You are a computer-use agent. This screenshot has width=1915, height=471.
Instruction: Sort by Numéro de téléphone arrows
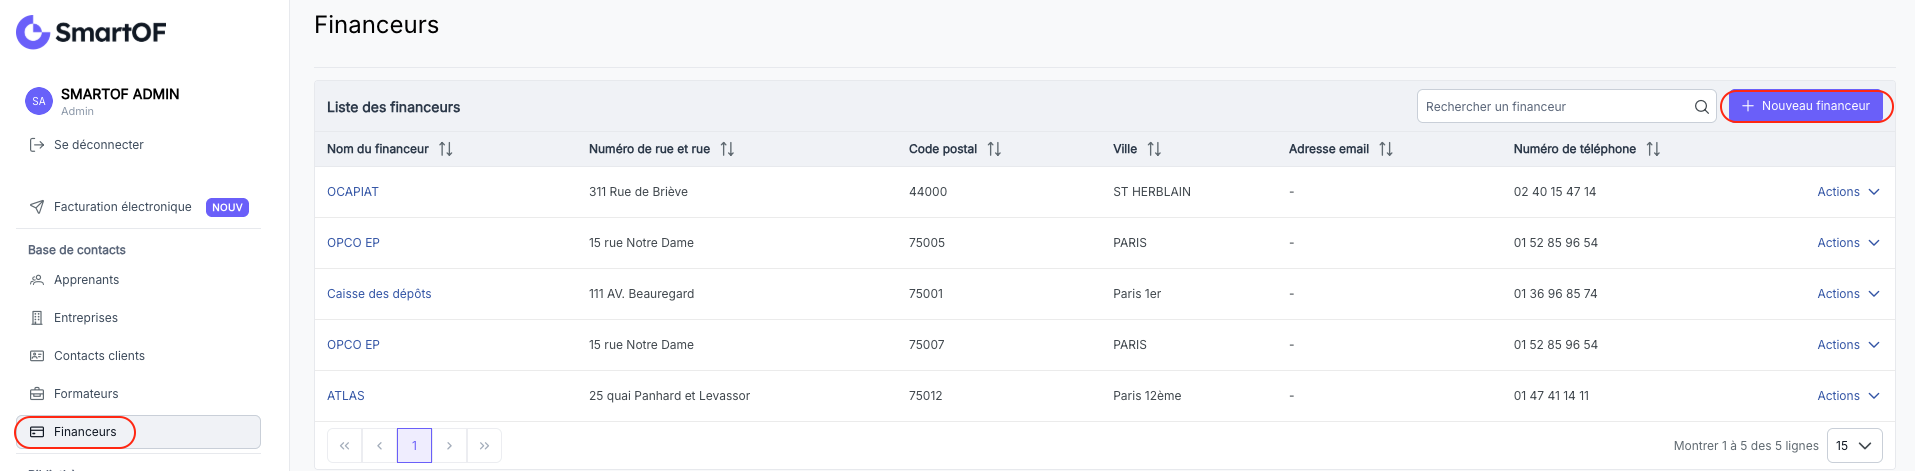1653,149
